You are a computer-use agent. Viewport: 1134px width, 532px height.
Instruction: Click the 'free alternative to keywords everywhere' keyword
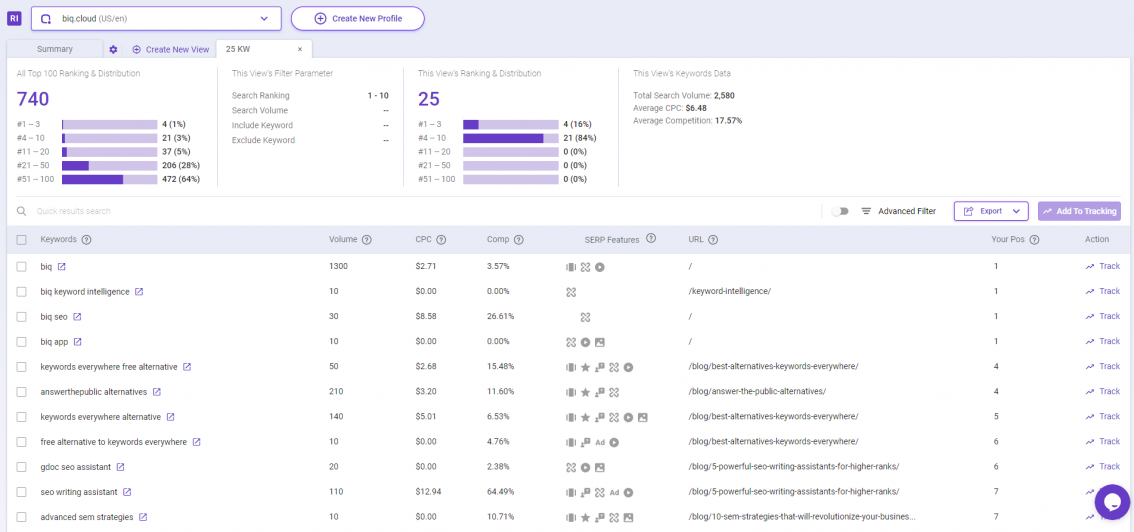coord(114,442)
